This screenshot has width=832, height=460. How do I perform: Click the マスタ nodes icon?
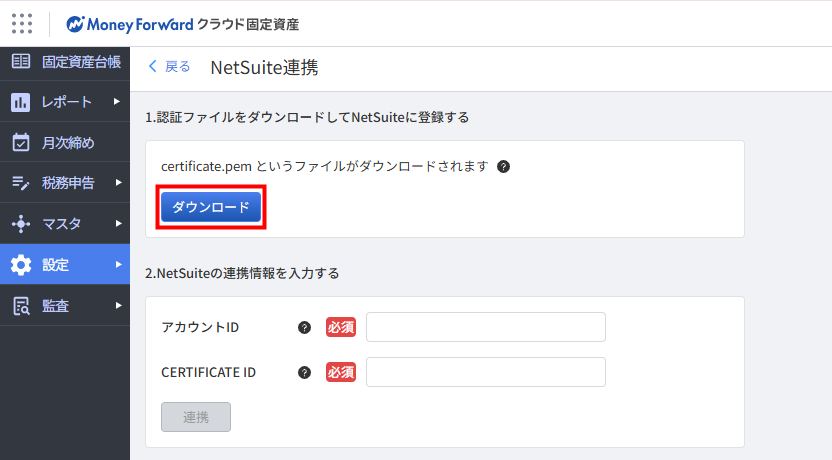tap(21, 223)
